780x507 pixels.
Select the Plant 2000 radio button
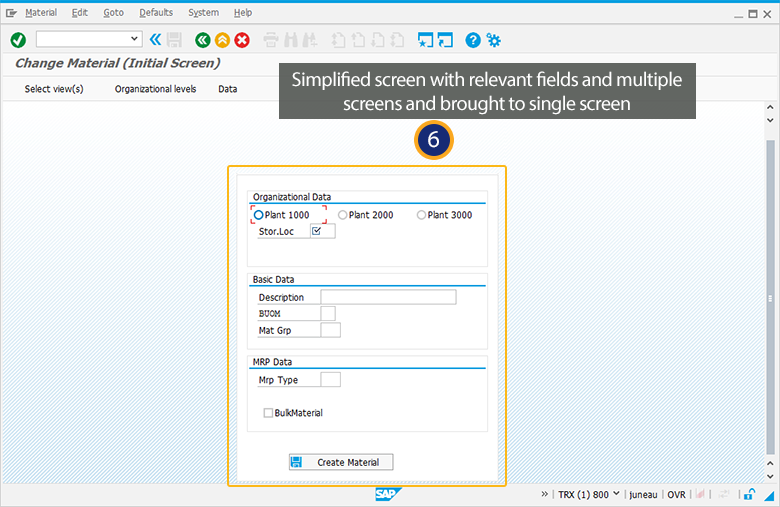point(342,215)
